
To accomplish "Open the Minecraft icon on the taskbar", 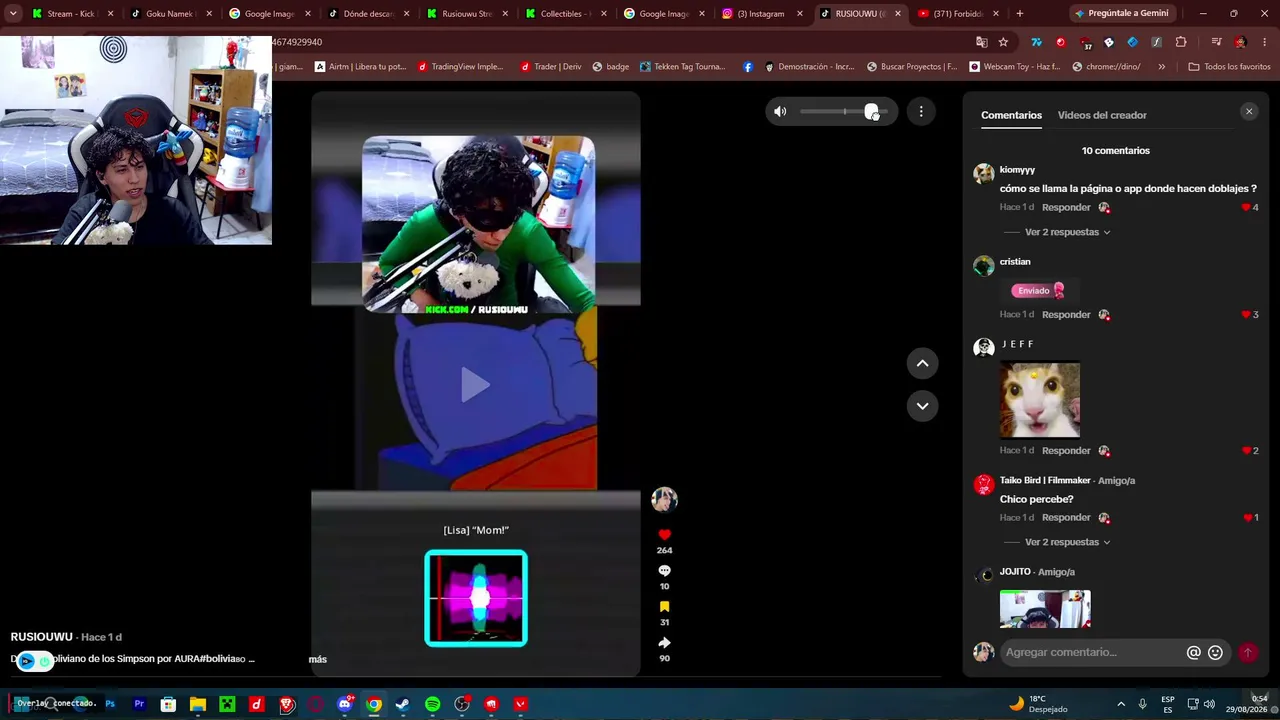I will pos(227,704).
